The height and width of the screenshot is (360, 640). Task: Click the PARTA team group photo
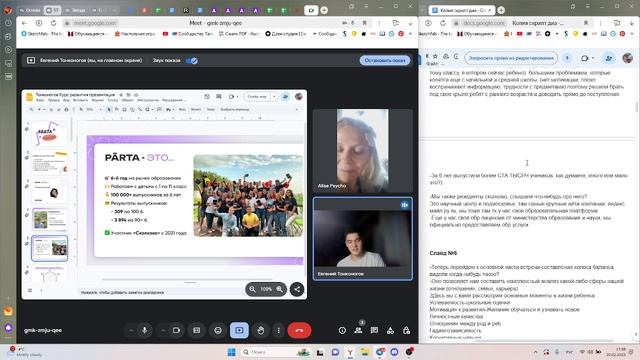coord(248,196)
